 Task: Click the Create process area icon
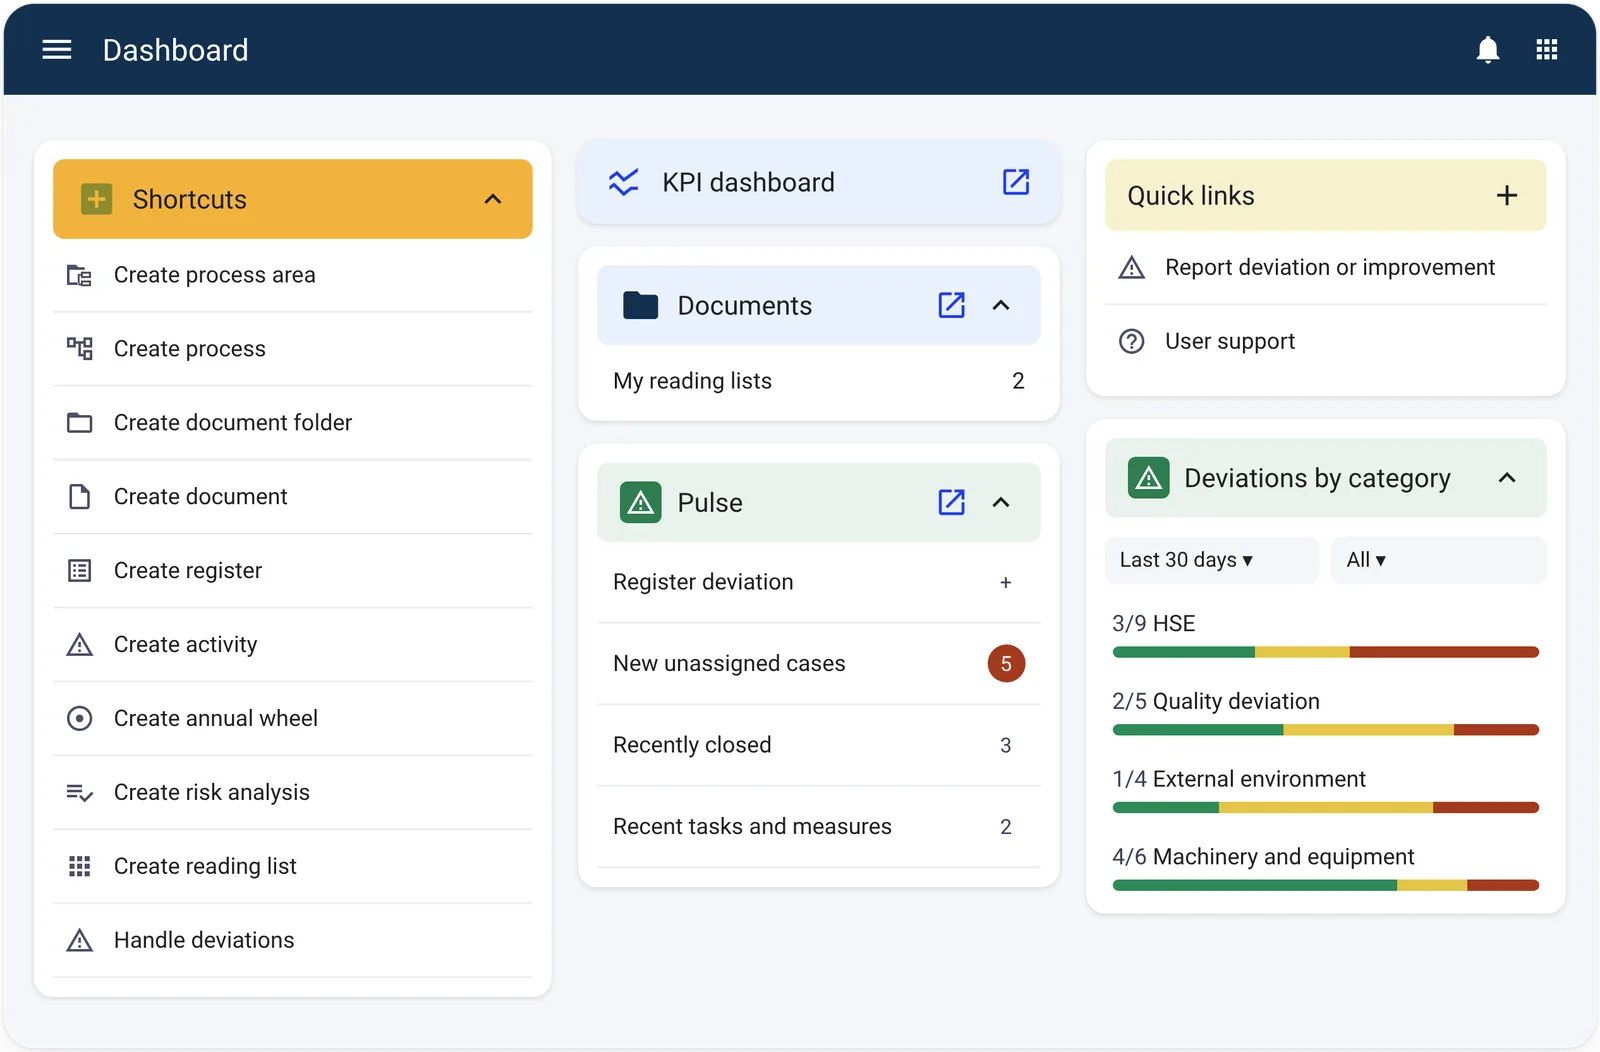coord(79,275)
